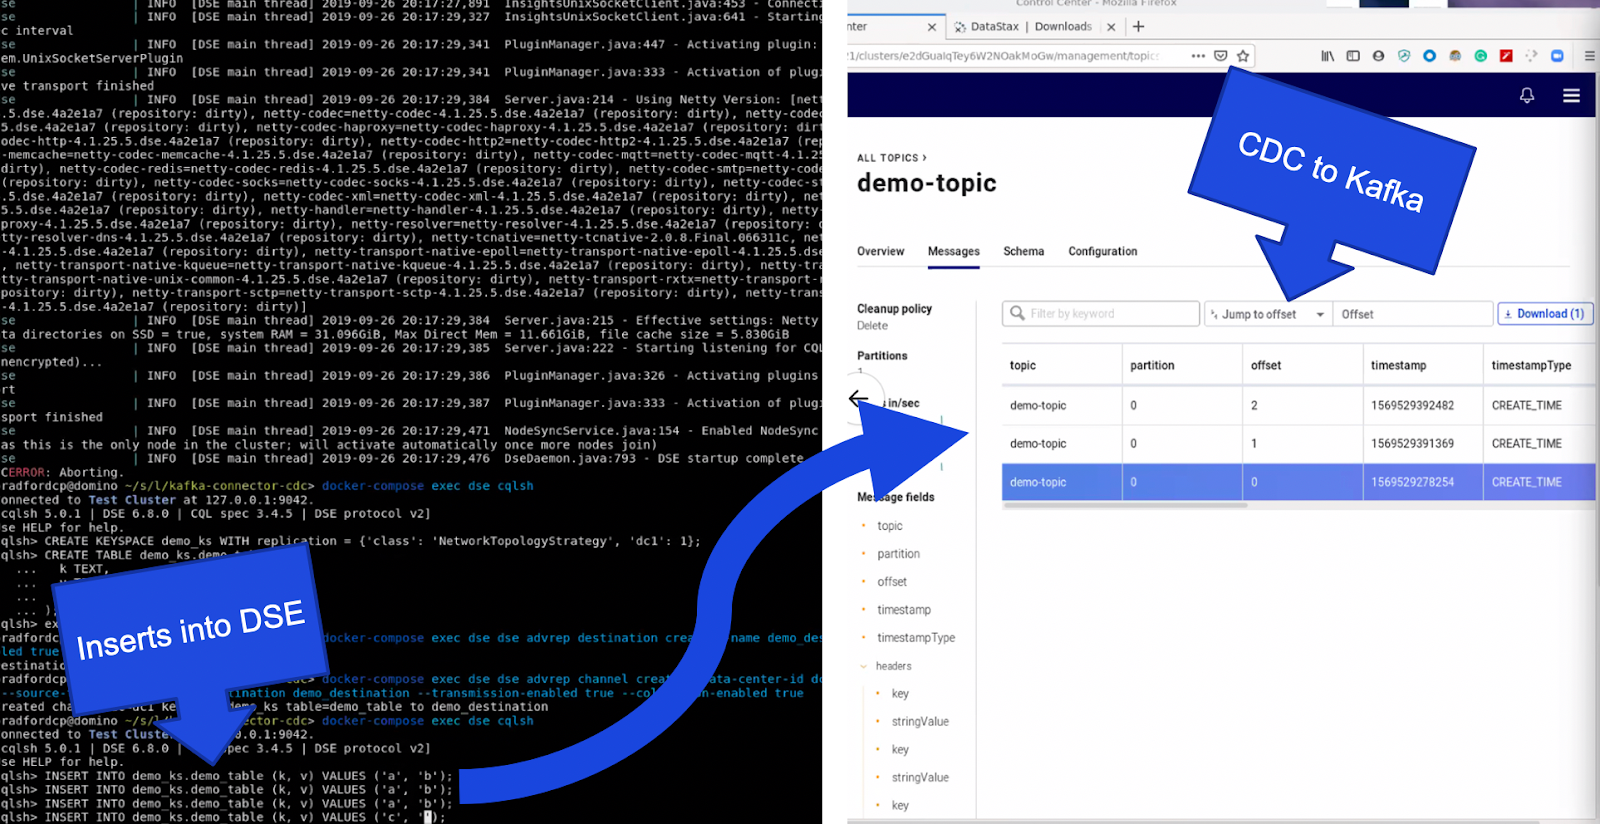Click the face avatar extension icon
Screen dimensions: 1600x824
(1455, 56)
